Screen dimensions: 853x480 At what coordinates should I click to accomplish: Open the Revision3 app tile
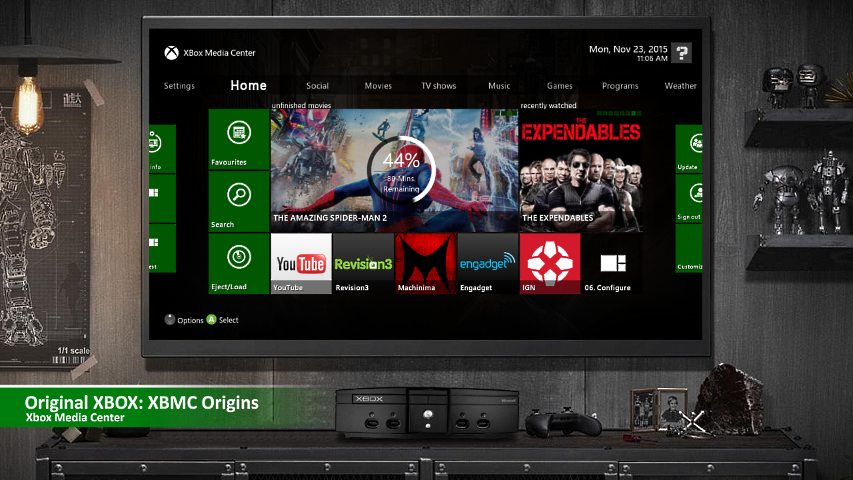point(363,264)
